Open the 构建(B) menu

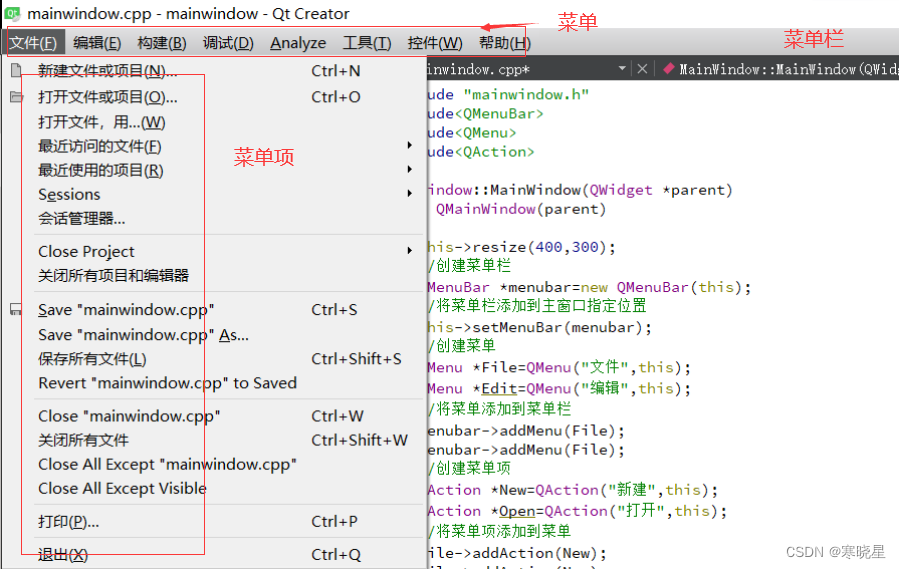[x=162, y=43]
